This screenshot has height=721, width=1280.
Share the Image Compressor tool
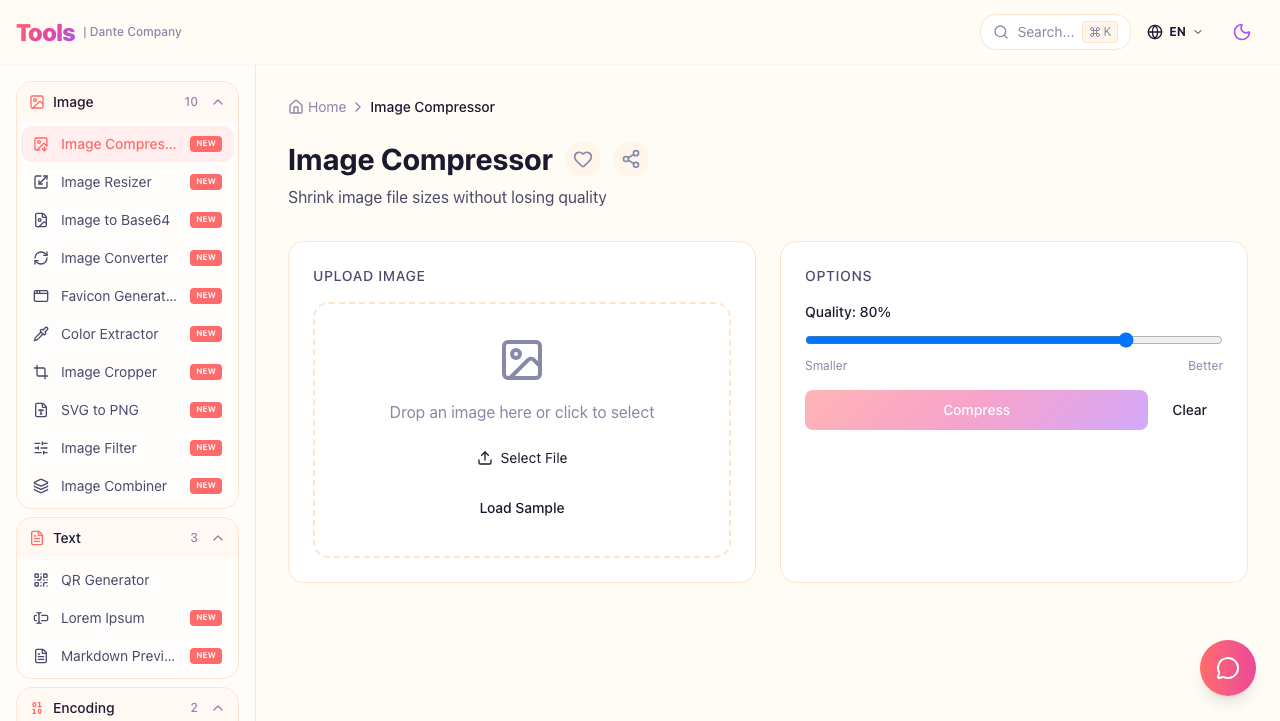[x=631, y=159]
